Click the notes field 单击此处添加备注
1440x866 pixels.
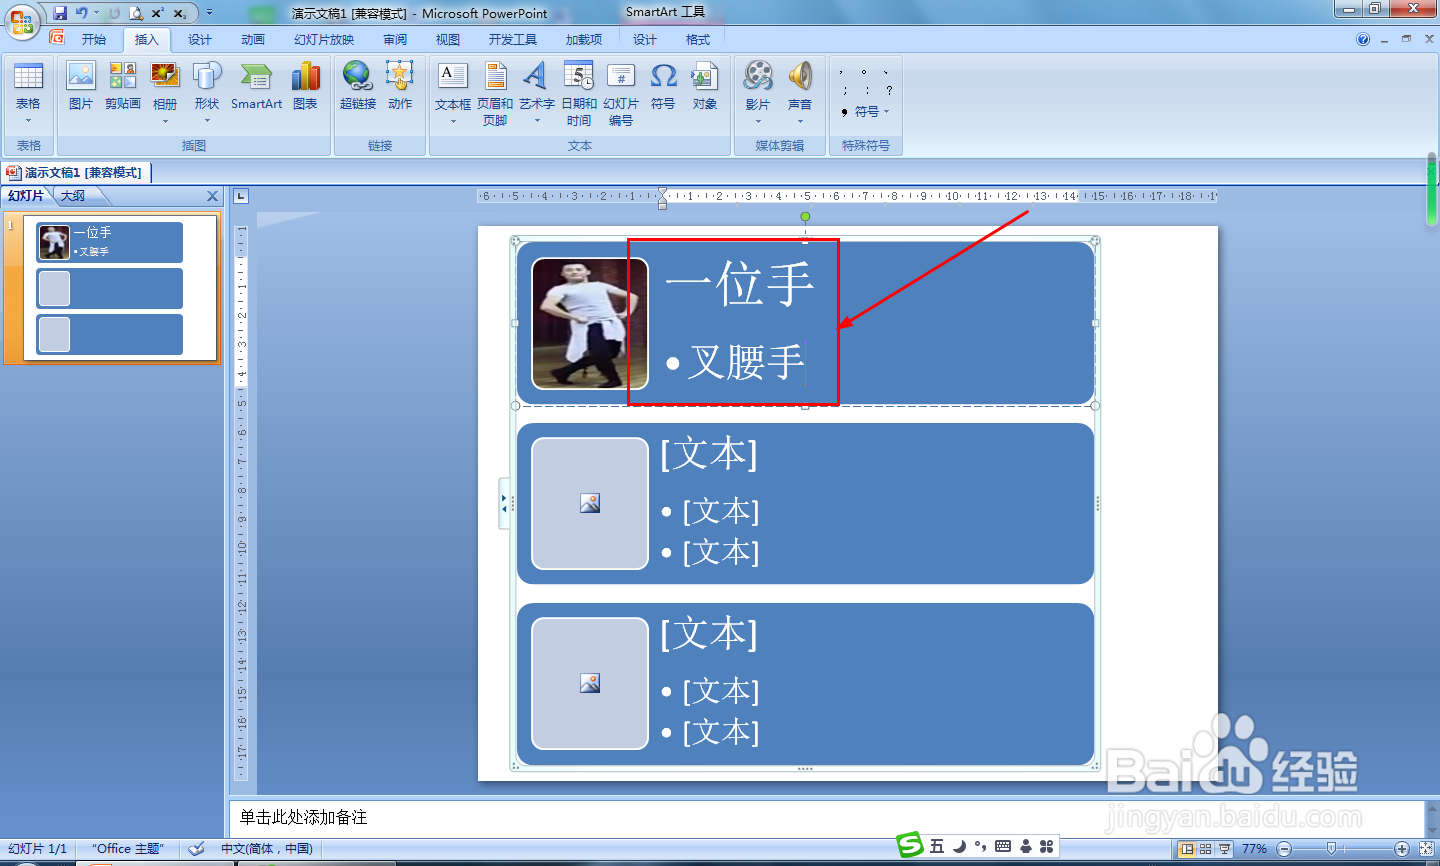pyautogui.click(x=825, y=817)
